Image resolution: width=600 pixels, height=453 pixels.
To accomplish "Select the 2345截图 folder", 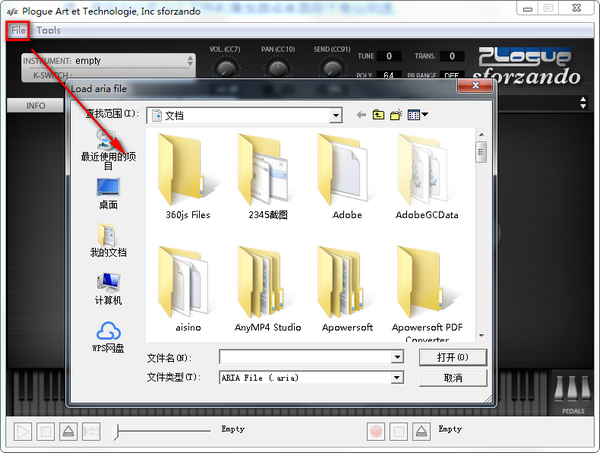I will click(268, 176).
